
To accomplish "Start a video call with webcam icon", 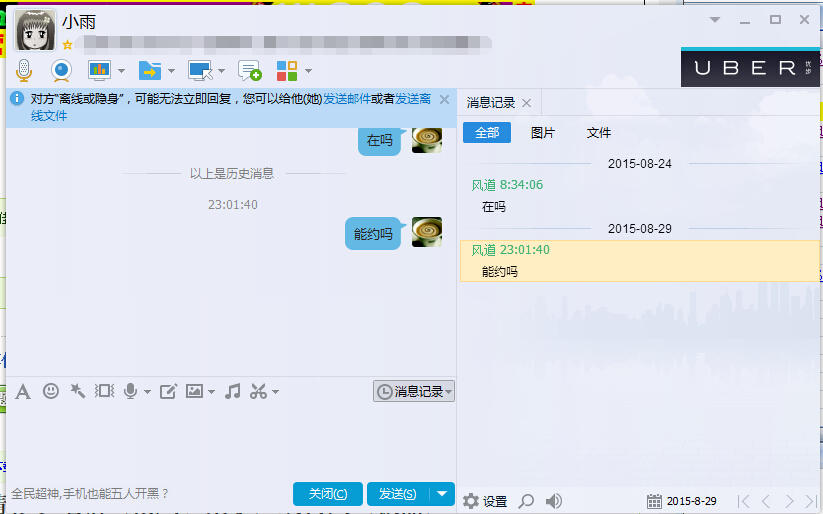I will click(61, 70).
